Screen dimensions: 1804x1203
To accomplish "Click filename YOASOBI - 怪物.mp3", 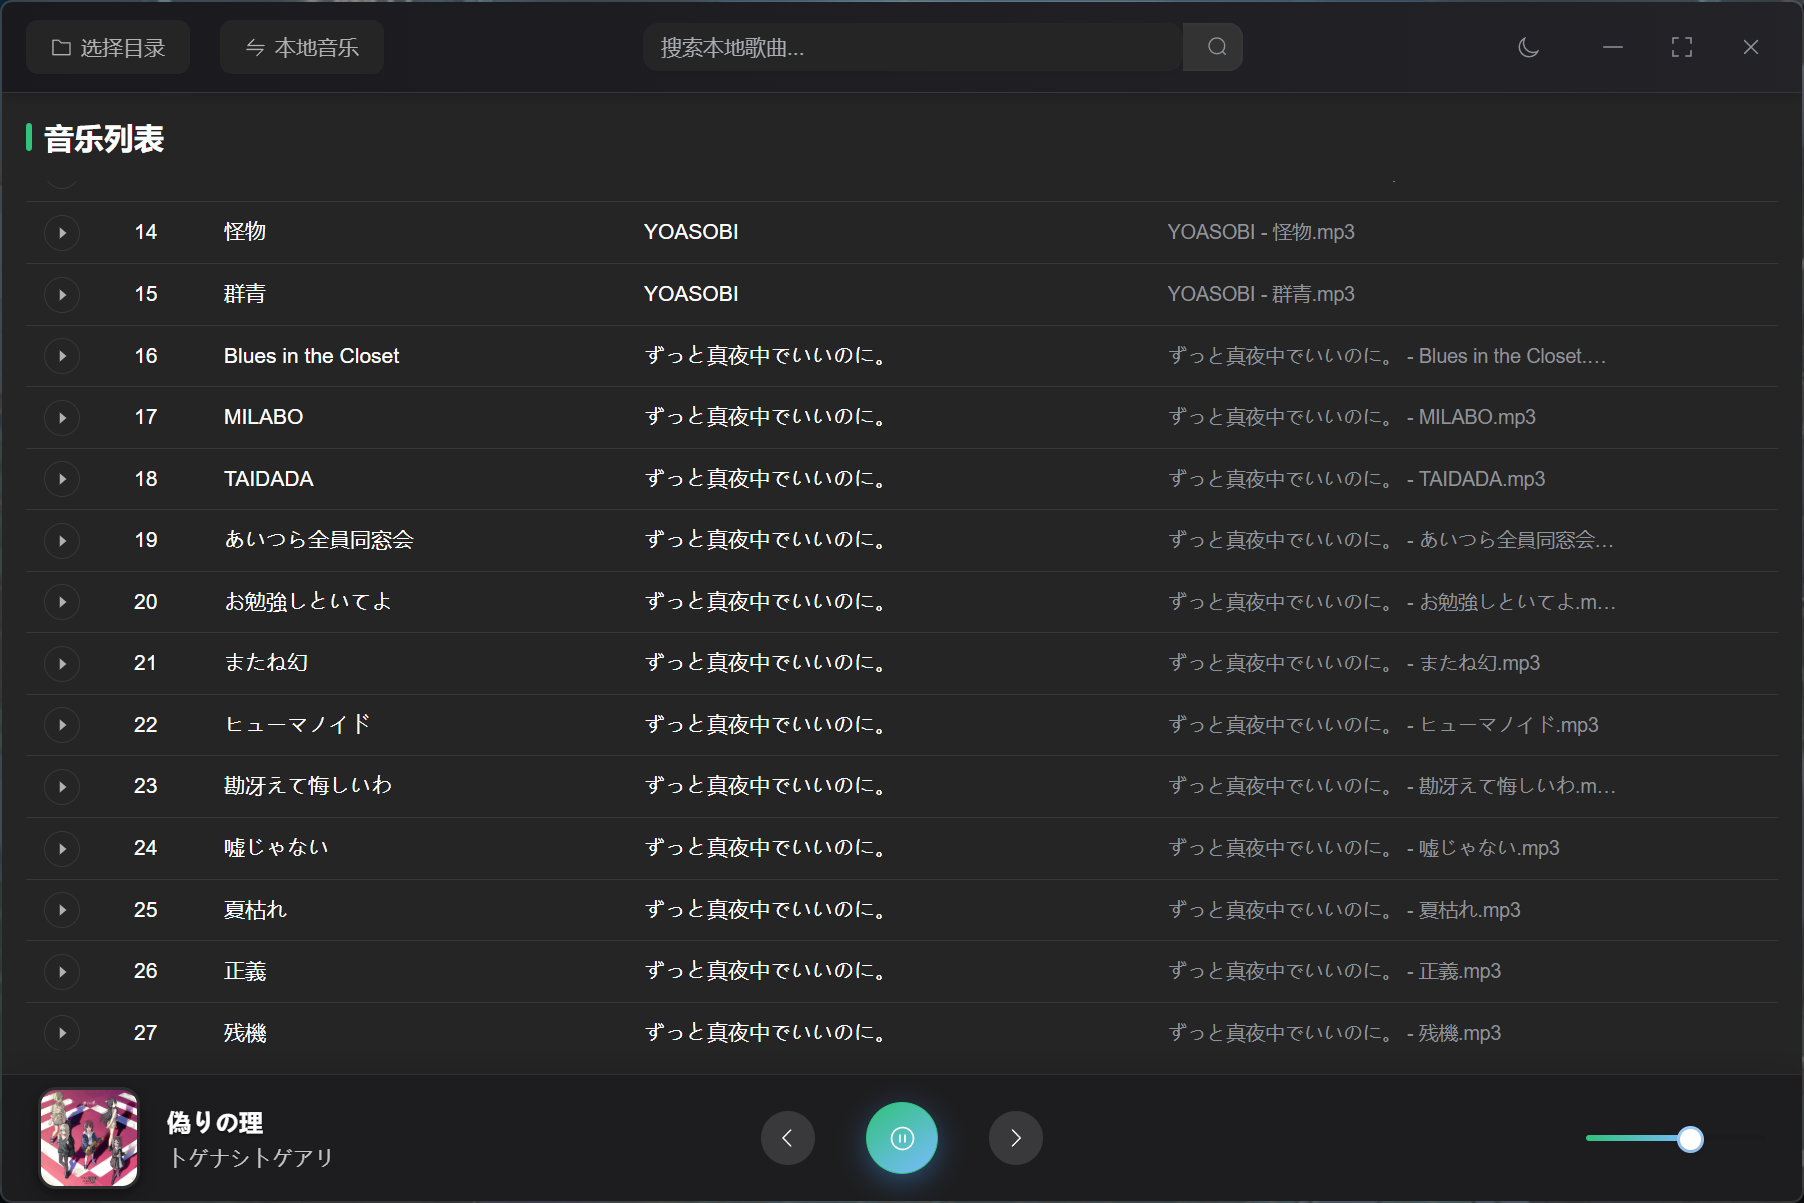I will [x=1261, y=232].
